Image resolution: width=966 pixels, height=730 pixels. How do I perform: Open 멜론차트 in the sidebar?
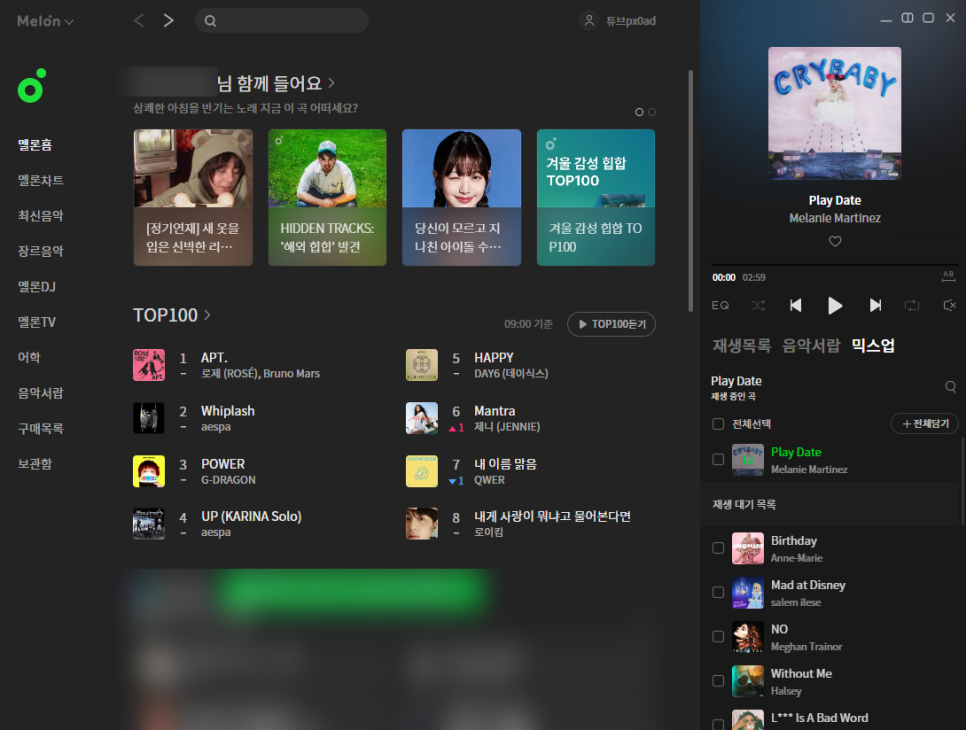(x=41, y=180)
